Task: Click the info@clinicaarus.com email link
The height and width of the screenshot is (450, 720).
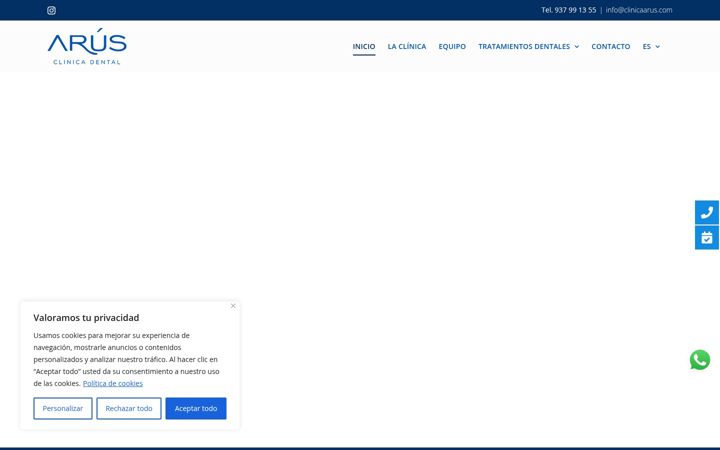Action: [x=639, y=10]
